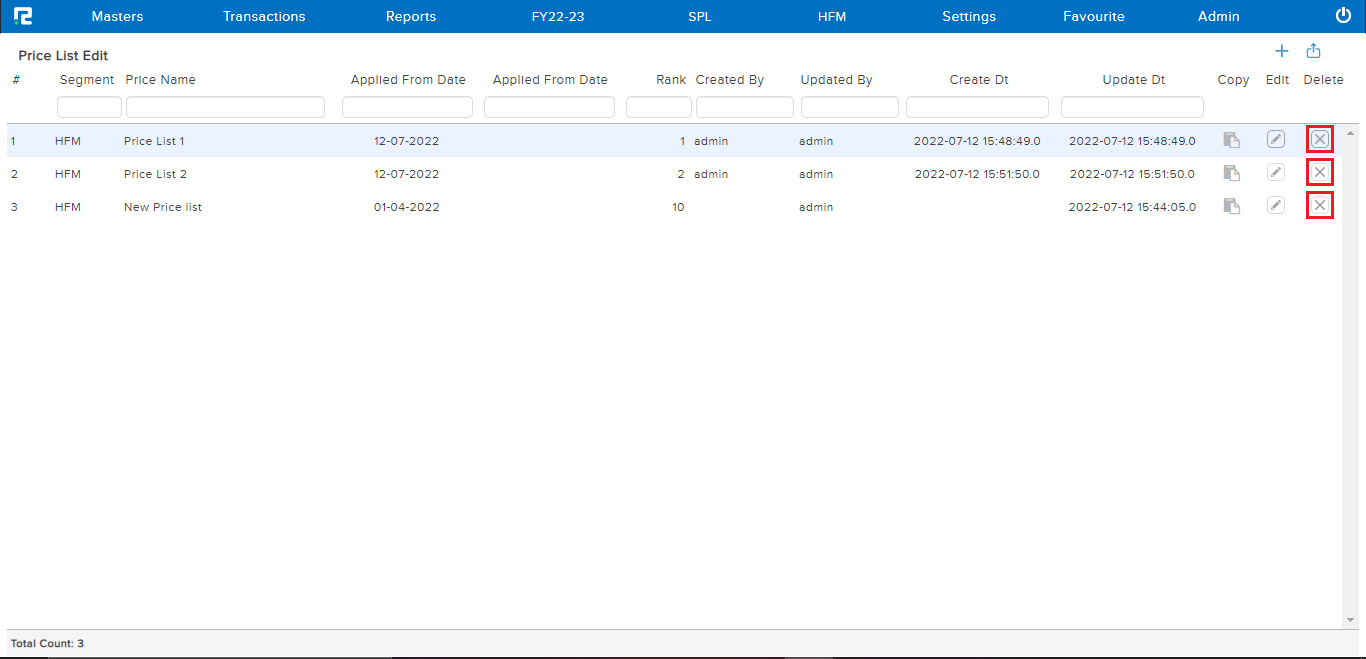Delete the New Price list row
The image size is (1366, 659).
(1320, 206)
